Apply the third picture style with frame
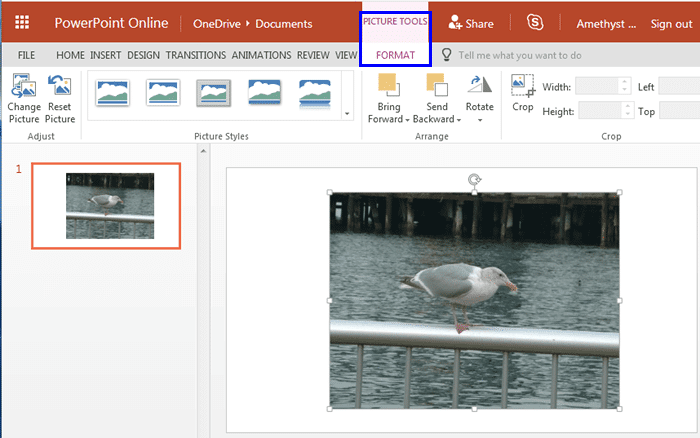The image size is (700, 438). coord(213,93)
